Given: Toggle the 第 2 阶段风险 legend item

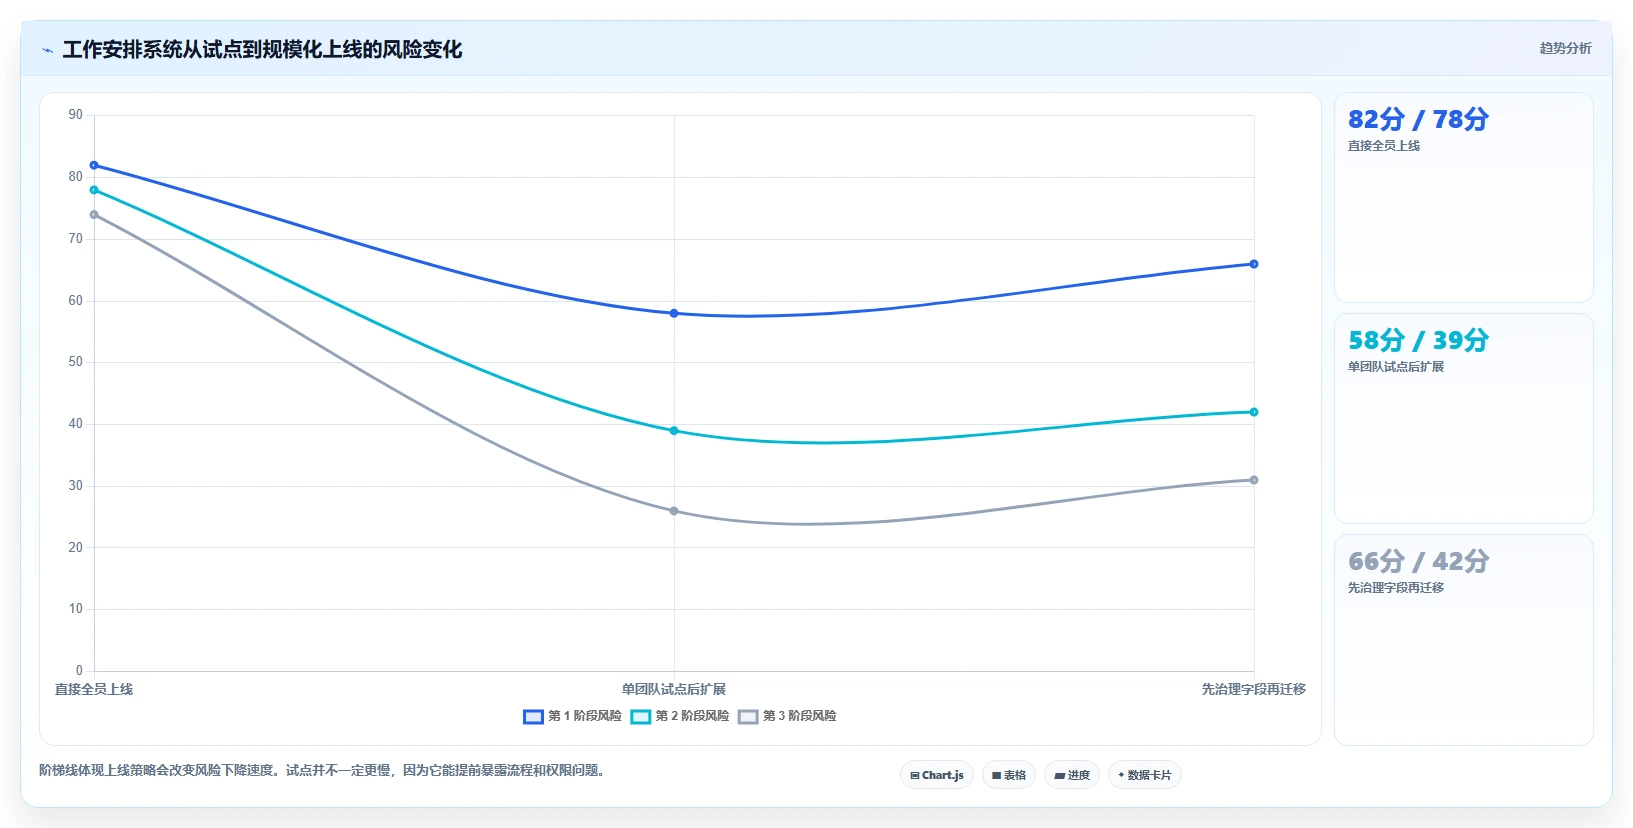Looking at the screenshot, I should (680, 716).
